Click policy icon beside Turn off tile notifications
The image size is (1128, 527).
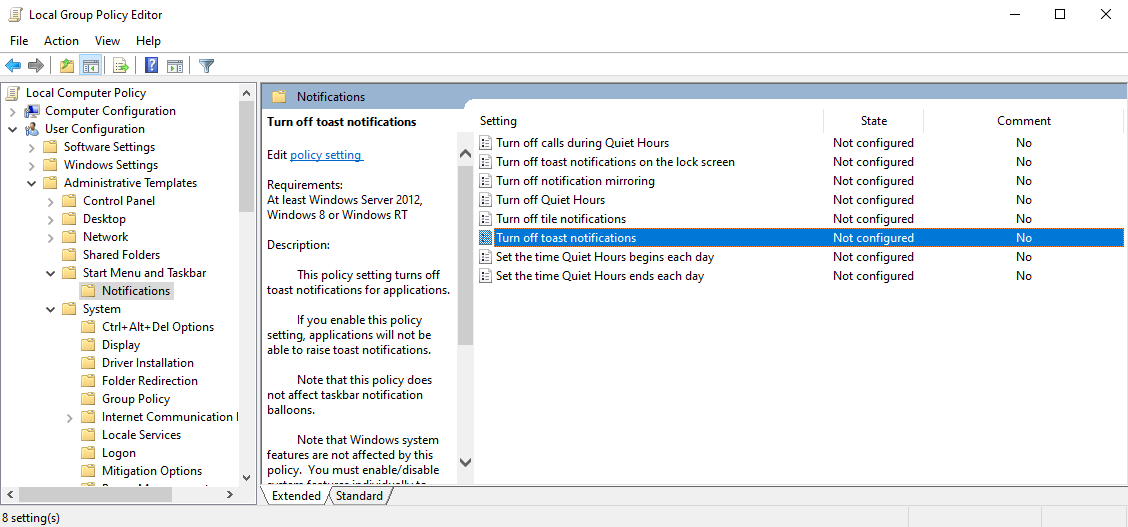[x=486, y=219]
